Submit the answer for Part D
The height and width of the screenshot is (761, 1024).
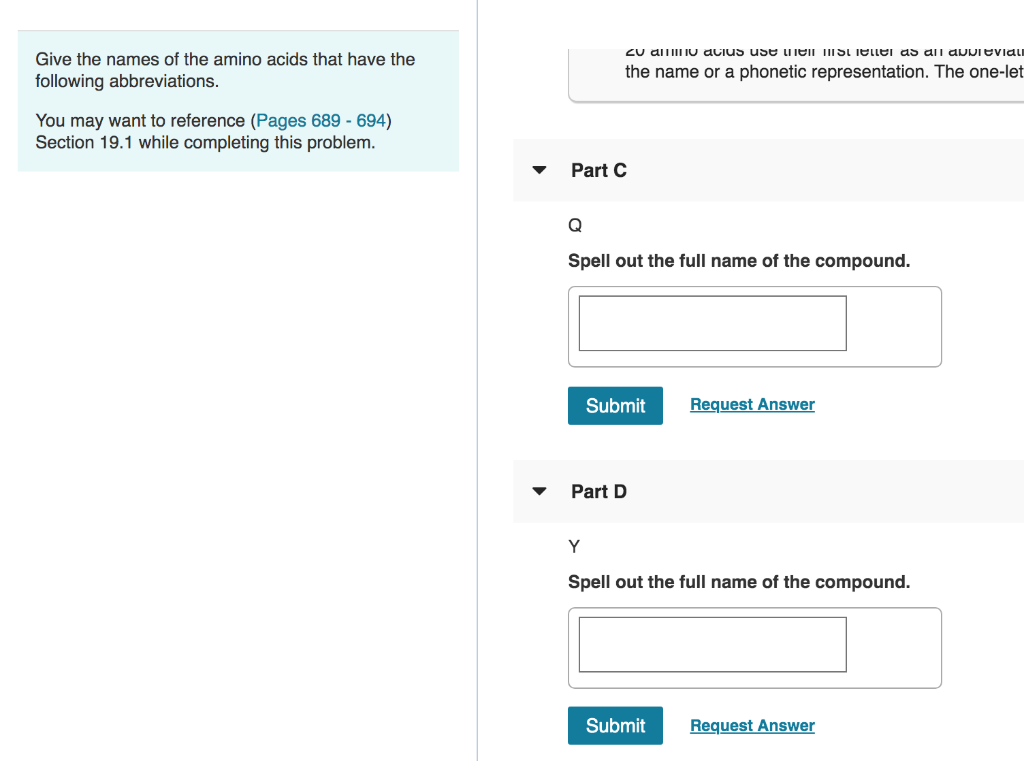click(615, 725)
